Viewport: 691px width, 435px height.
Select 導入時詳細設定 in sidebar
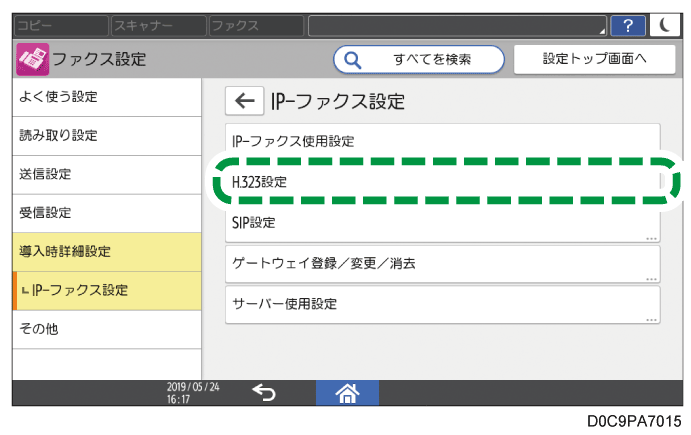(107, 252)
